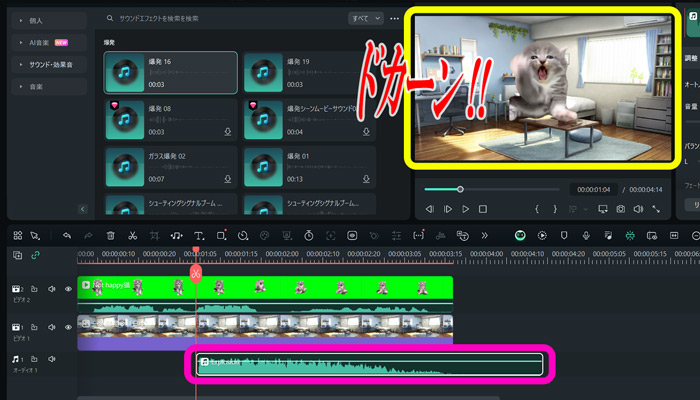The width and height of the screenshot is (700, 400).
Task: Play the preview
Action: coord(465,209)
